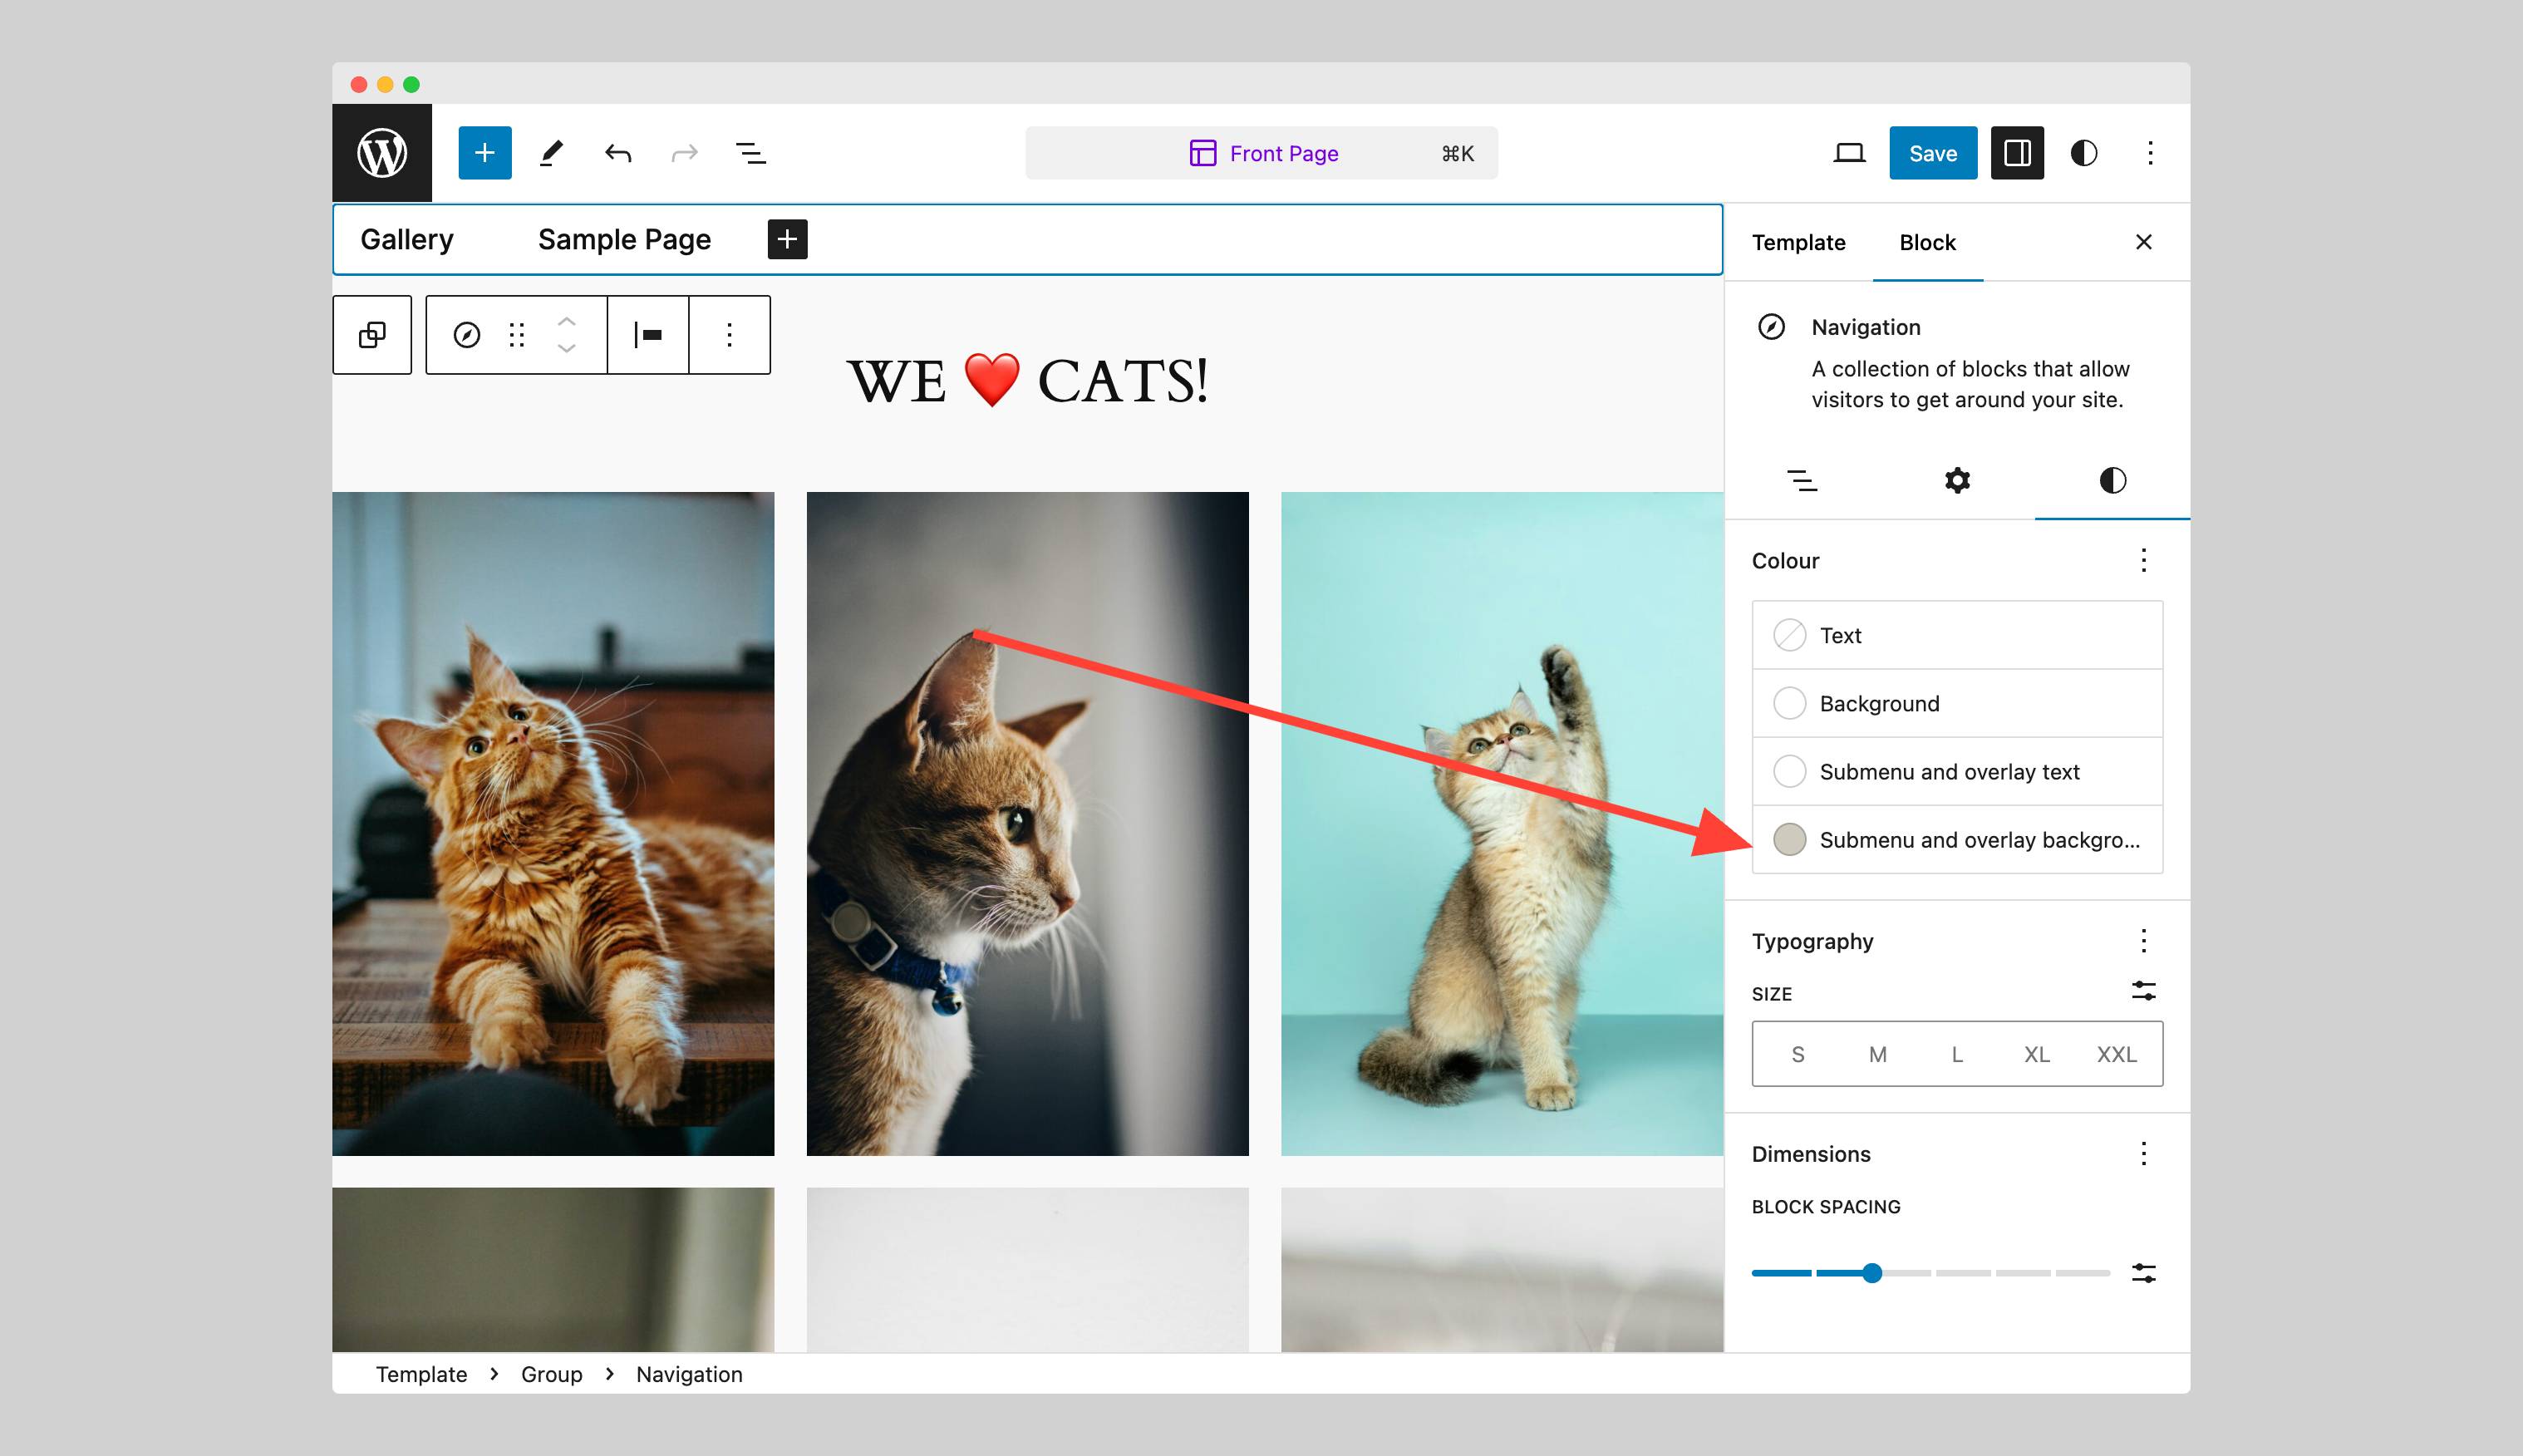Select Navigation in the breadcrumb

(x=689, y=1374)
